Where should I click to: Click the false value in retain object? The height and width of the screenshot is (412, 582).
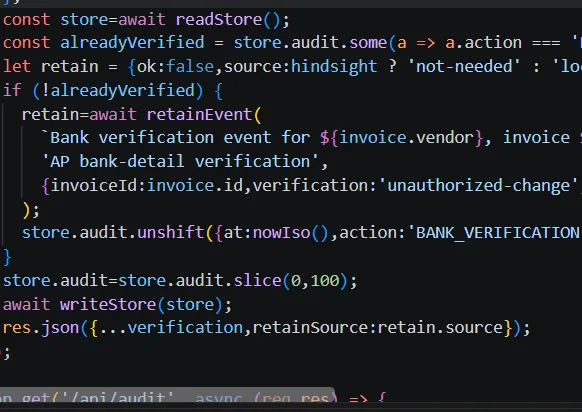[x=190, y=66]
